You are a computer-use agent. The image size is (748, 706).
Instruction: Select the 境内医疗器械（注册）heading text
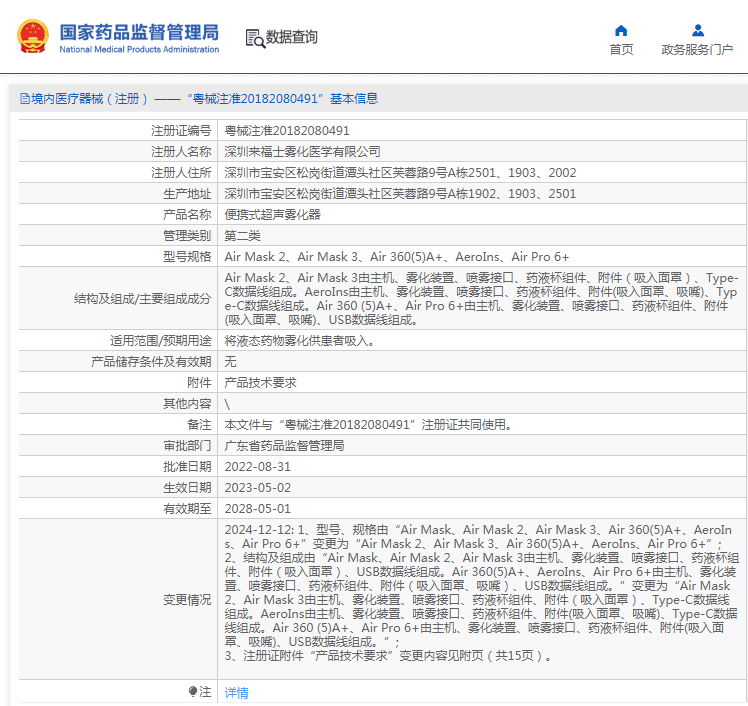coord(89,99)
